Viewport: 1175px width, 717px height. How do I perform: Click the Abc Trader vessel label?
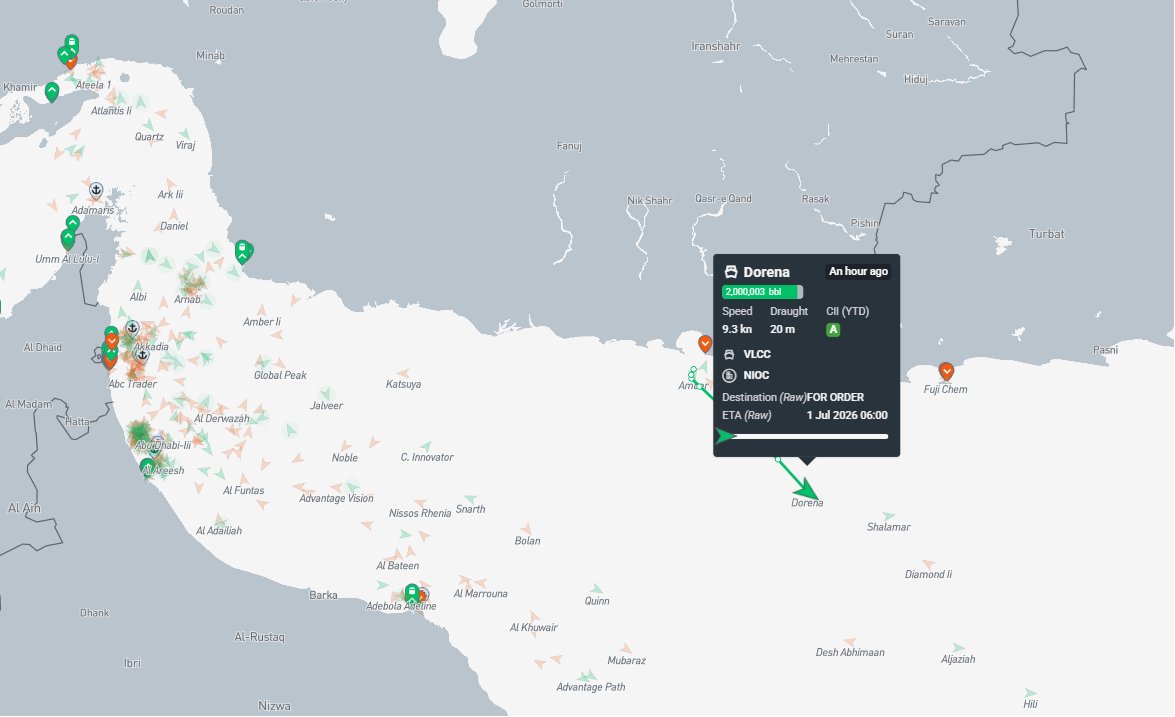pos(133,384)
